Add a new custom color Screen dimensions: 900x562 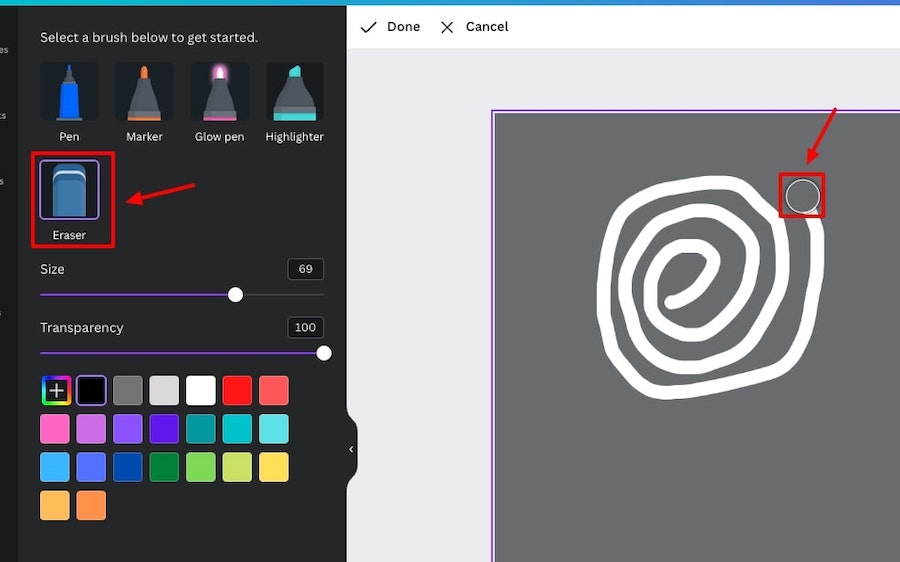tap(56, 390)
